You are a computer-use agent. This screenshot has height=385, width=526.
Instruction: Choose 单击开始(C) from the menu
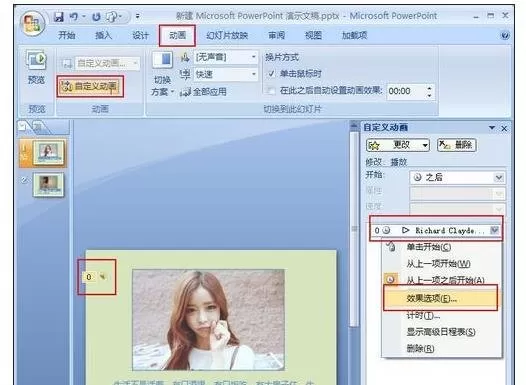point(442,247)
